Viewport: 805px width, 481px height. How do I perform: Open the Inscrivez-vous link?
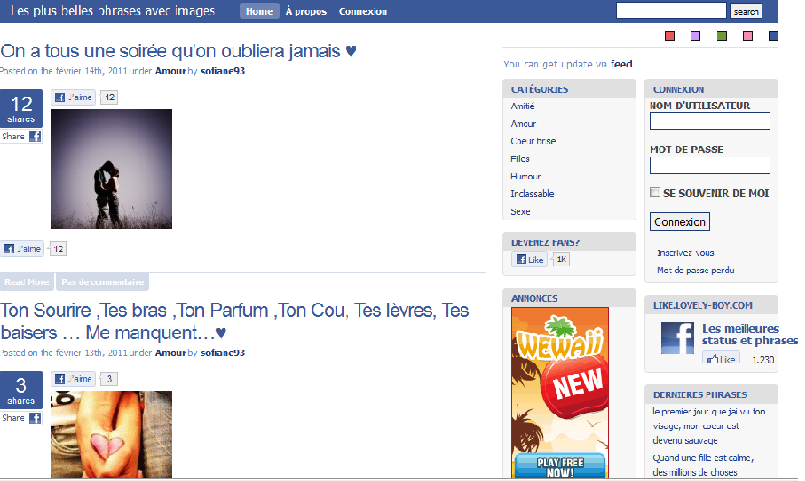685,253
